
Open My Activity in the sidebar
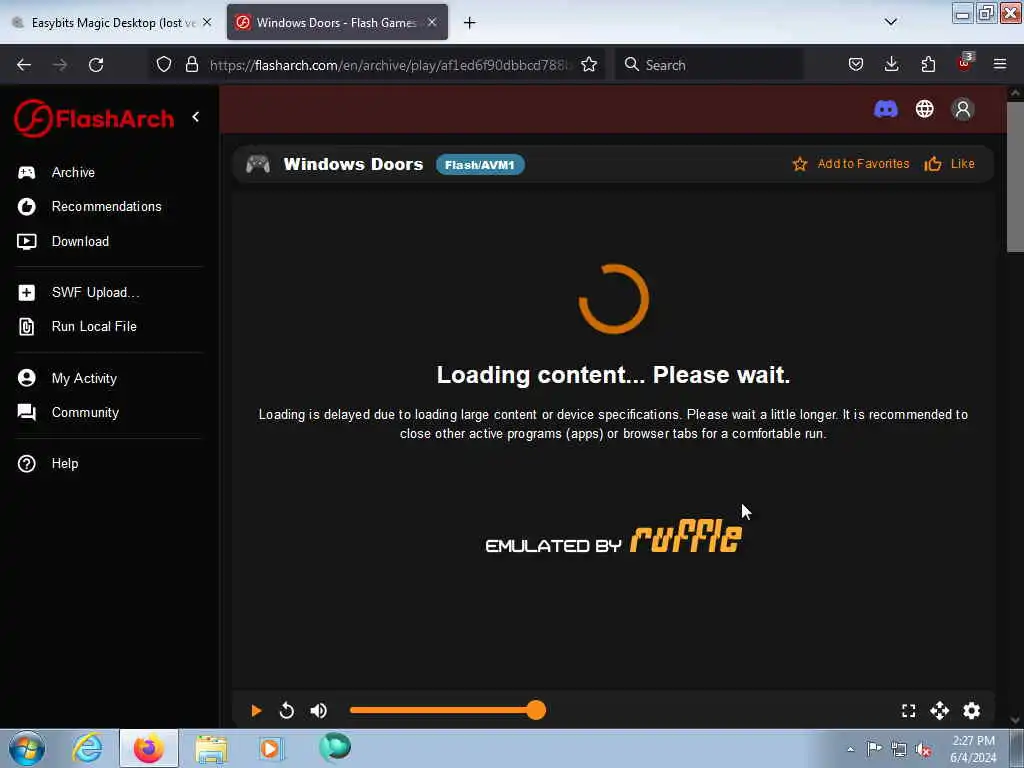point(67,378)
